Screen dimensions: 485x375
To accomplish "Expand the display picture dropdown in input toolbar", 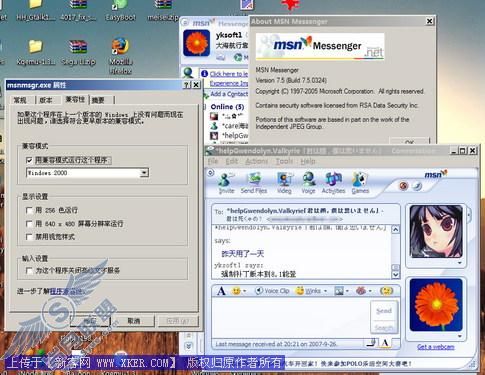I will point(347,291).
